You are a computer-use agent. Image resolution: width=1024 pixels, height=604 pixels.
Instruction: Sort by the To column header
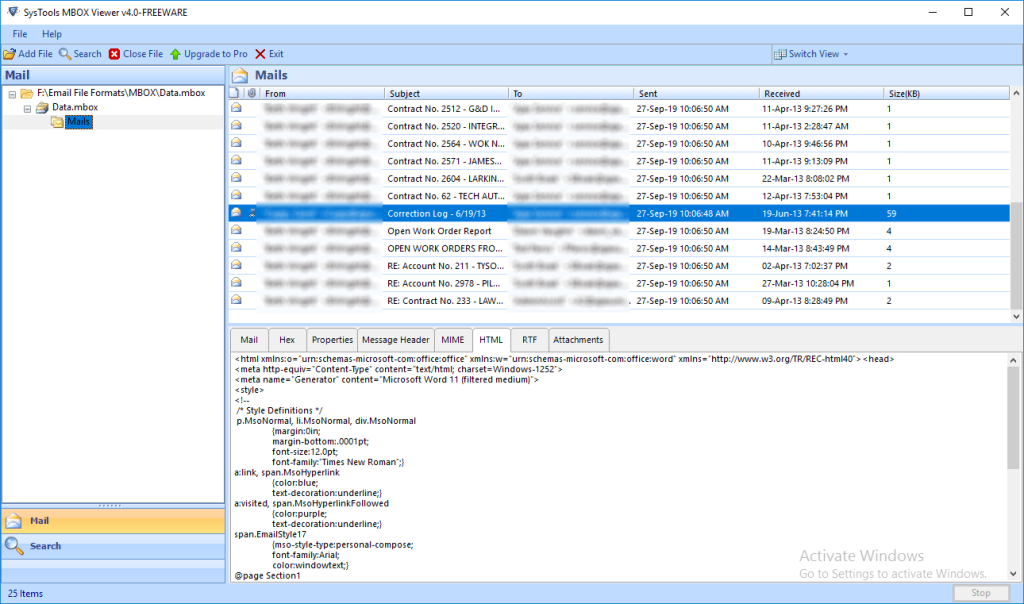click(571, 93)
